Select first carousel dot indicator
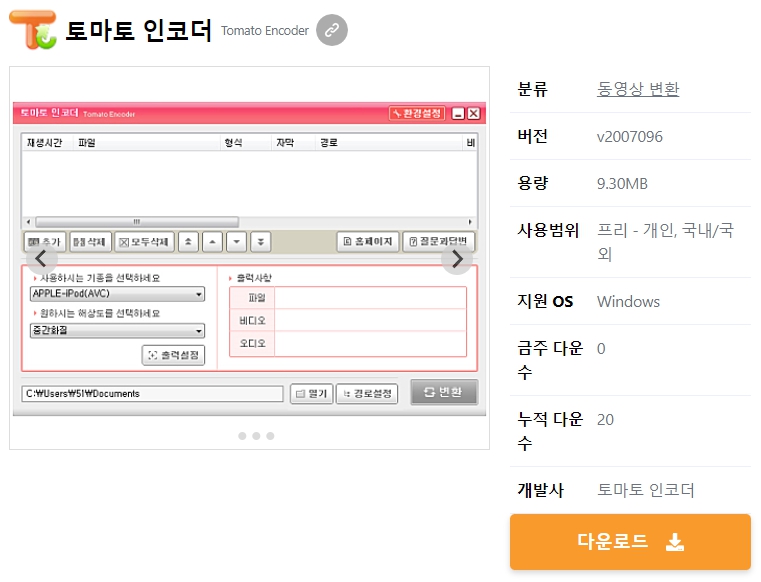 pyautogui.click(x=242, y=436)
